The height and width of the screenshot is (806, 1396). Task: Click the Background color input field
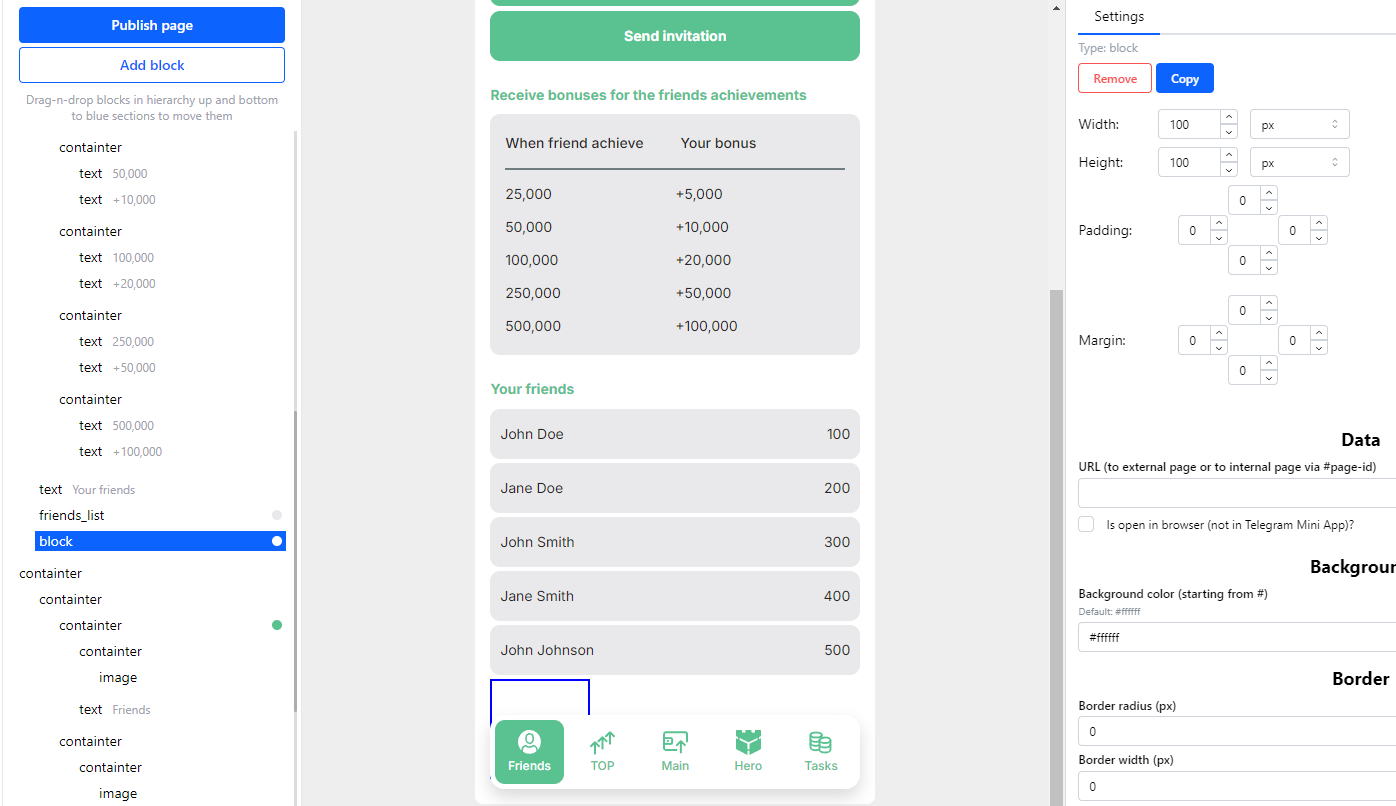(x=1236, y=637)
